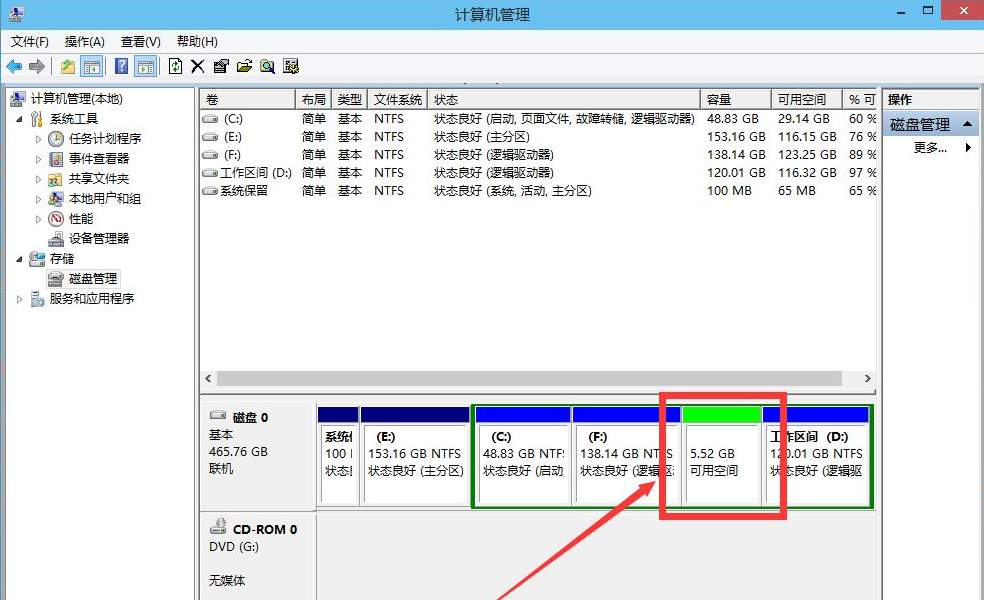Open the 操作 menu
Viewport: 984px width, 600px height.
pyautogui.click(x=84, y=41)
